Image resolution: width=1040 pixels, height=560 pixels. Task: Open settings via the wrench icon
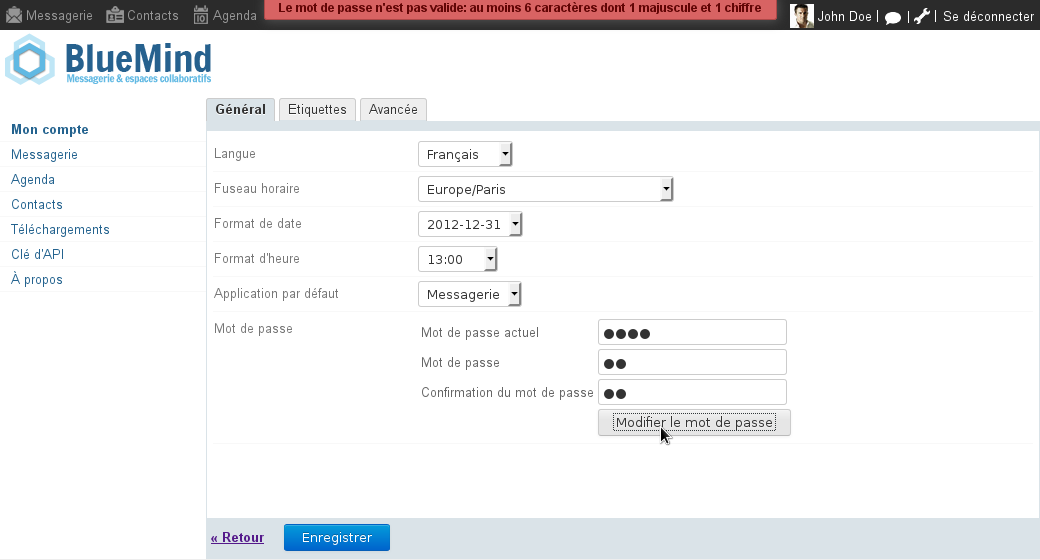[x=922, y=16]
